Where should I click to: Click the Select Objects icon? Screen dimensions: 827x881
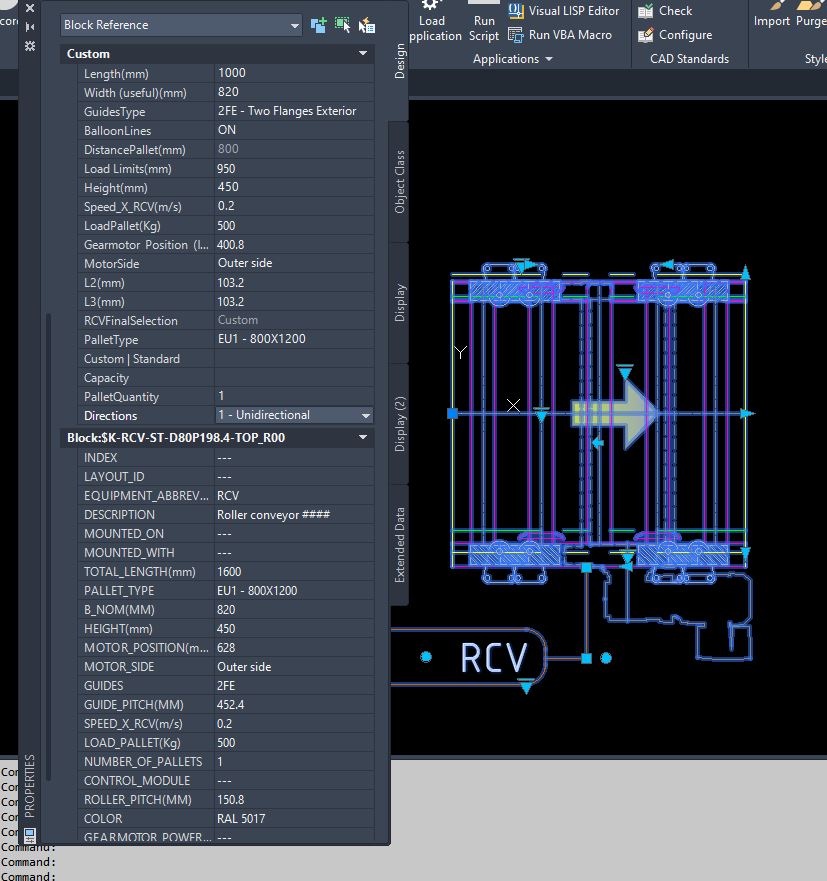pyautogui.click(x=343, y=25)
